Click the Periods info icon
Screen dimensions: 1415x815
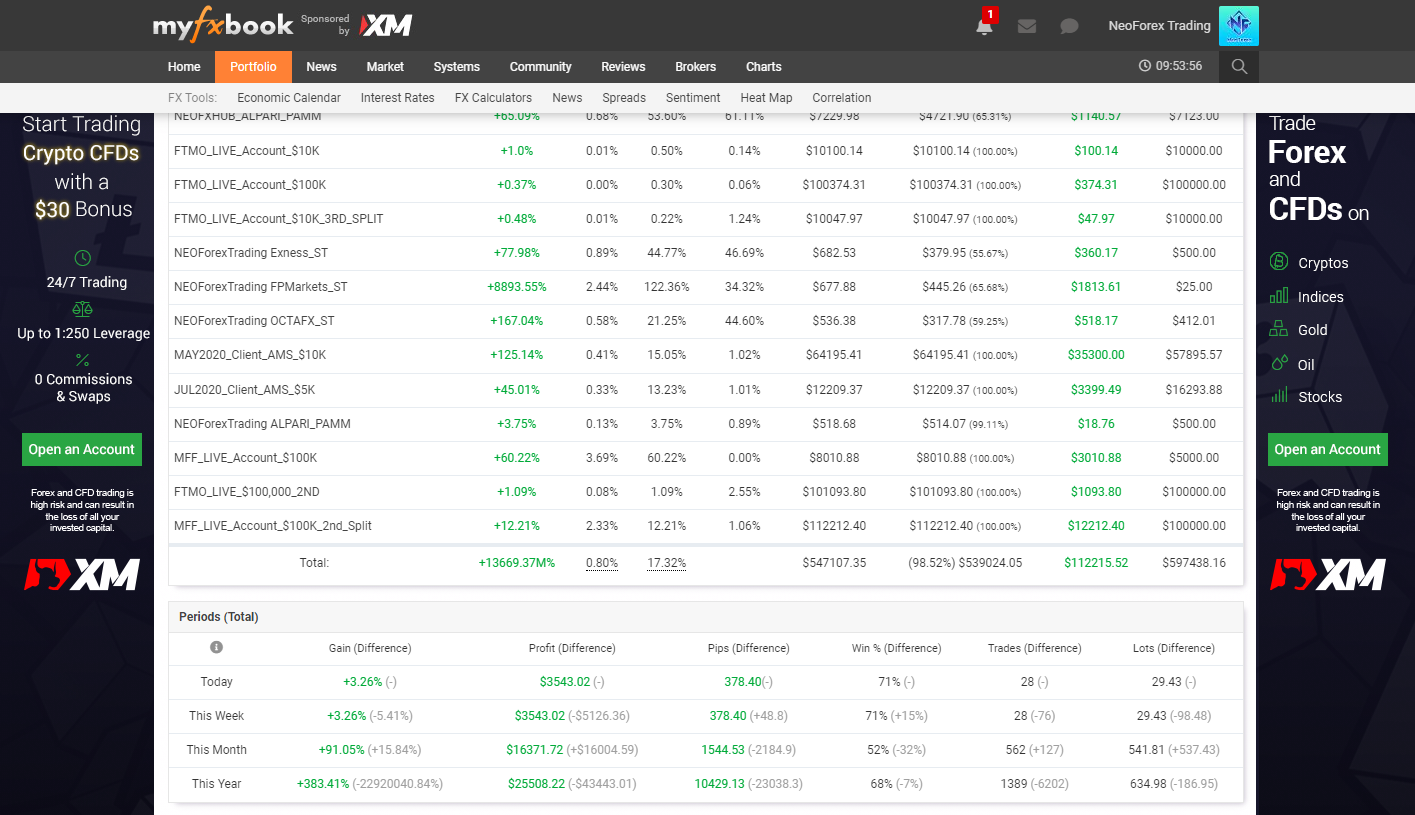coord(216,648)
